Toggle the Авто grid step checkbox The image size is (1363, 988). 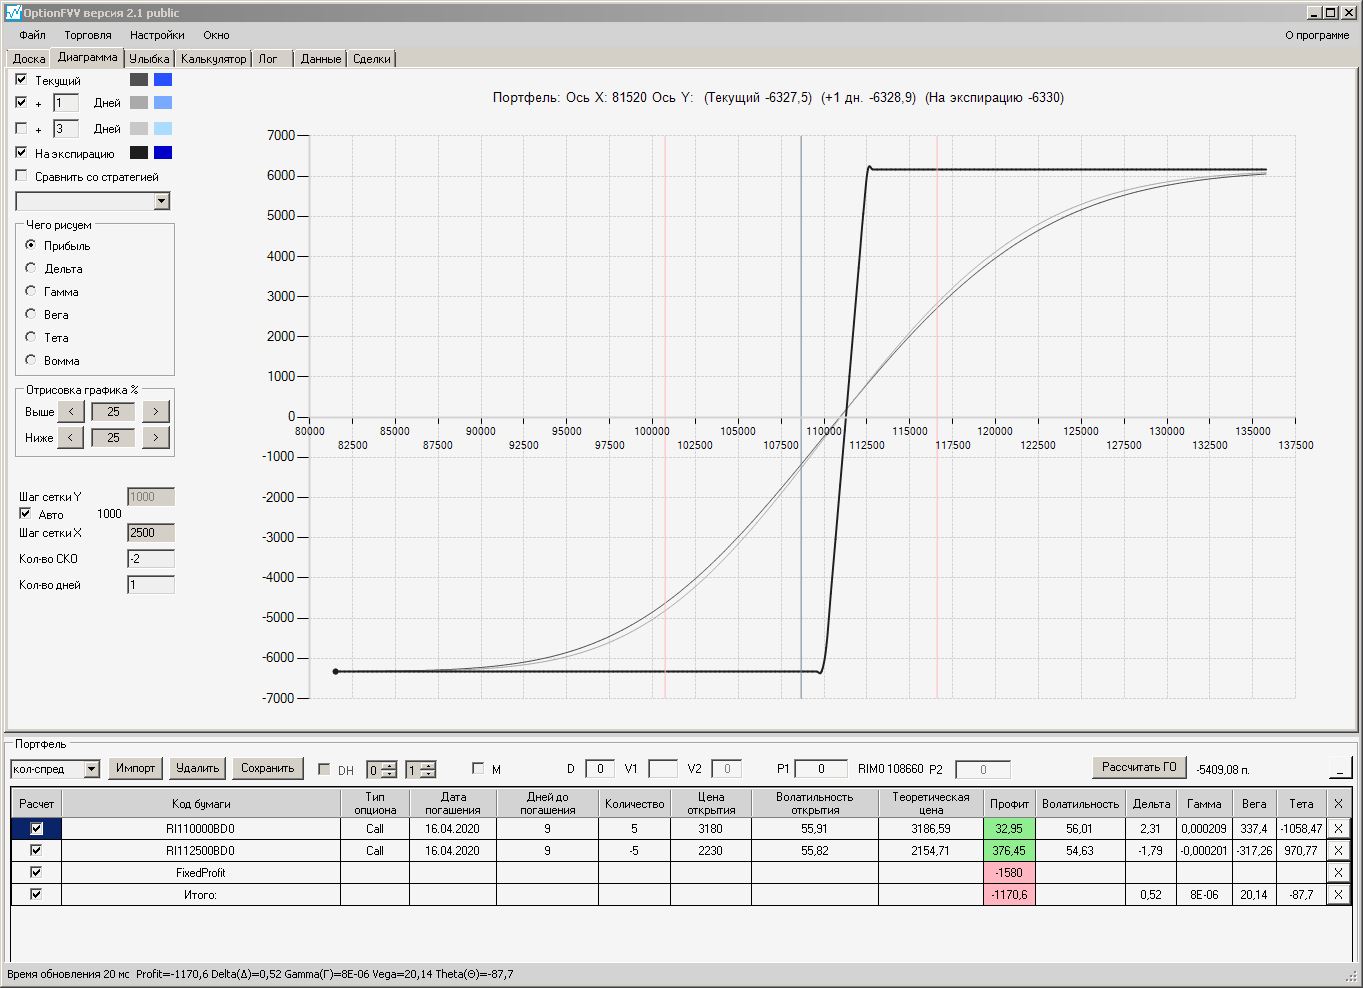(x=25, y=514)
